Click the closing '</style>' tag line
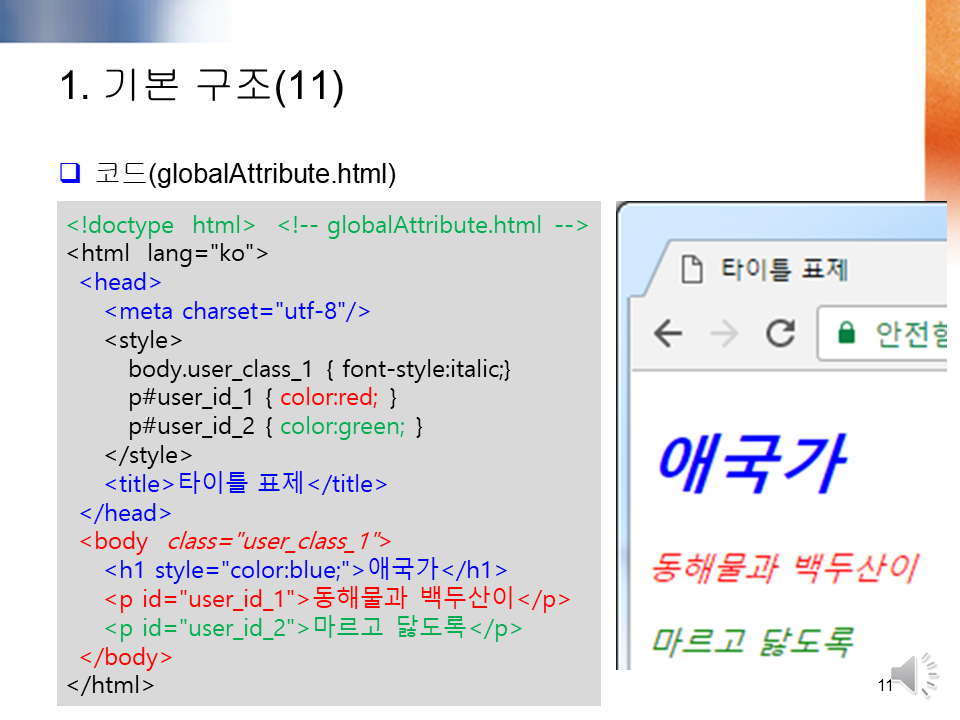Viewport: 960px width, 720px height. pos(148,456)
